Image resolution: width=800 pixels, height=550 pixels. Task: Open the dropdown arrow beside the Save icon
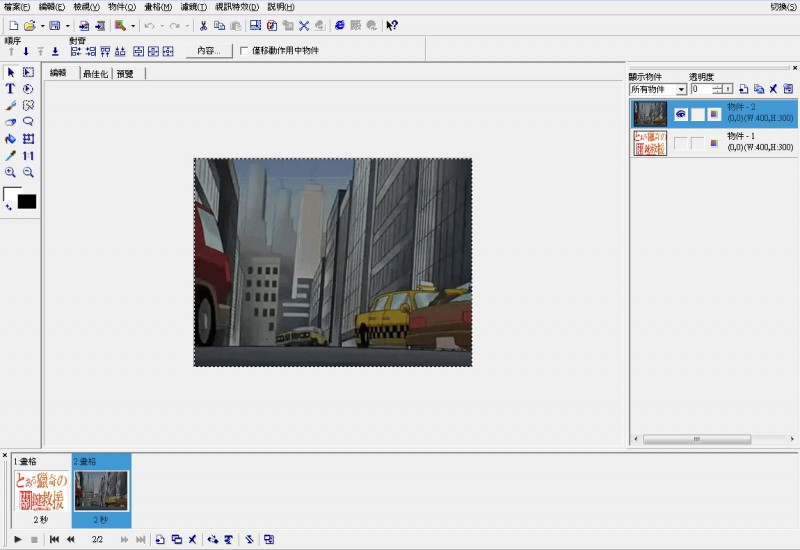67,26
